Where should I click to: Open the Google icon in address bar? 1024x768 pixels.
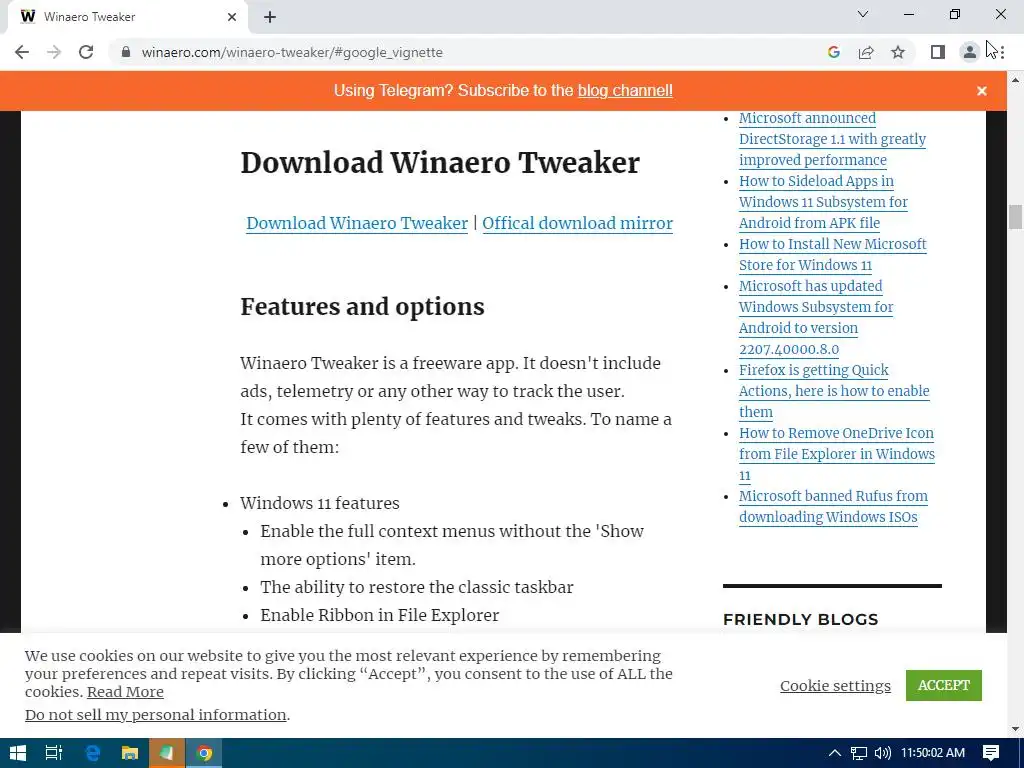click(833, 52)
